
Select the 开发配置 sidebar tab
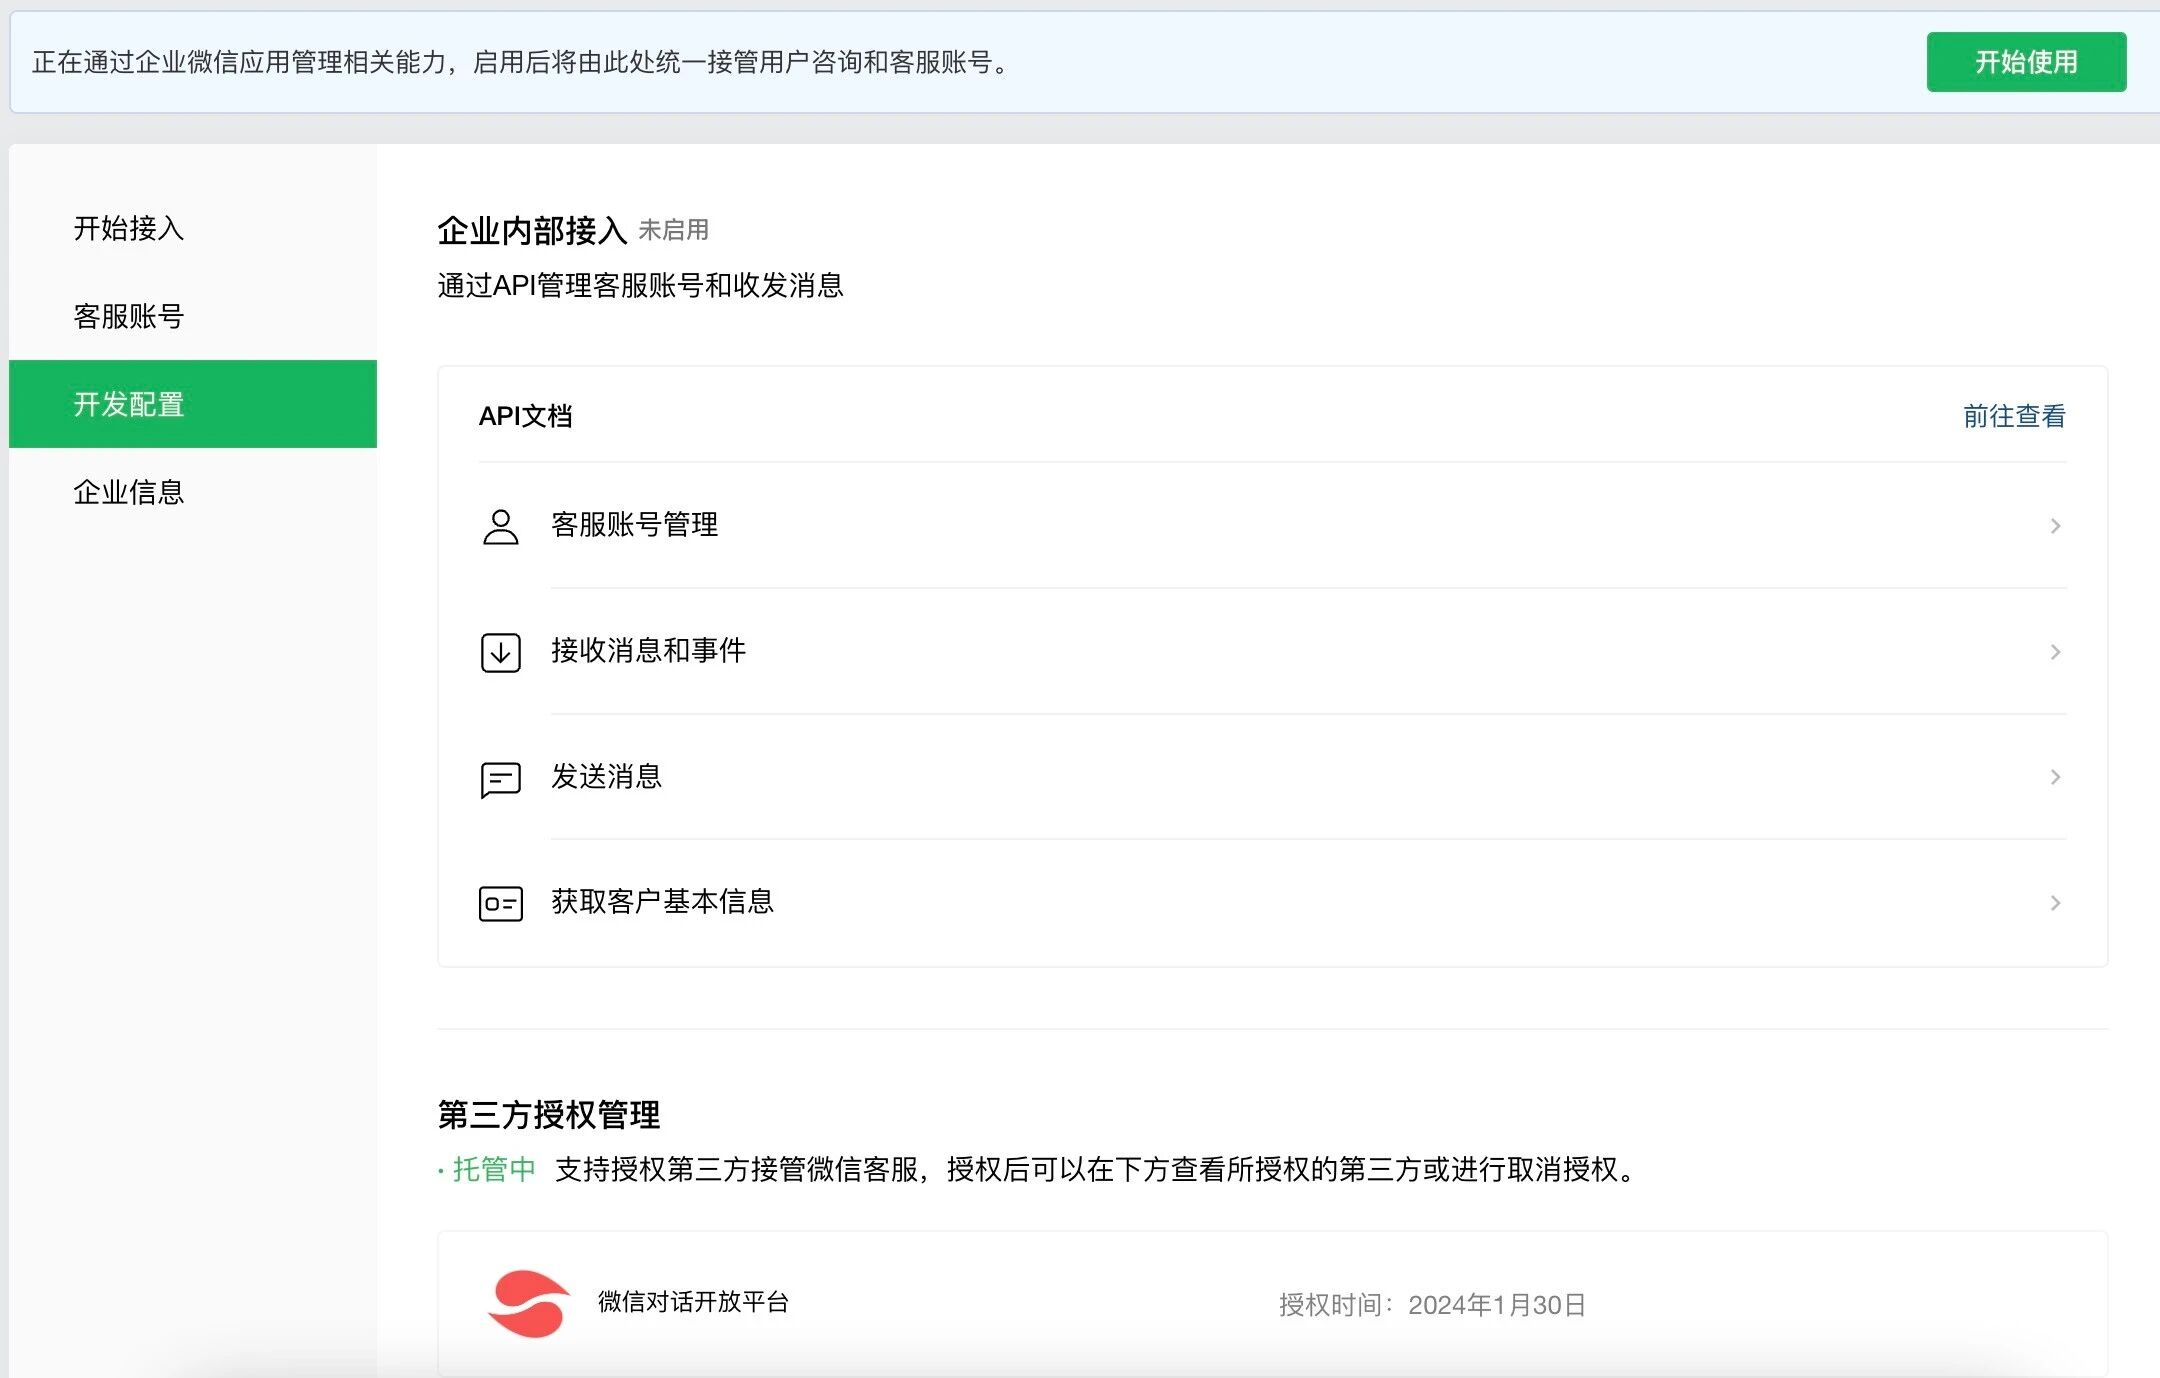(x=129, y=404)
